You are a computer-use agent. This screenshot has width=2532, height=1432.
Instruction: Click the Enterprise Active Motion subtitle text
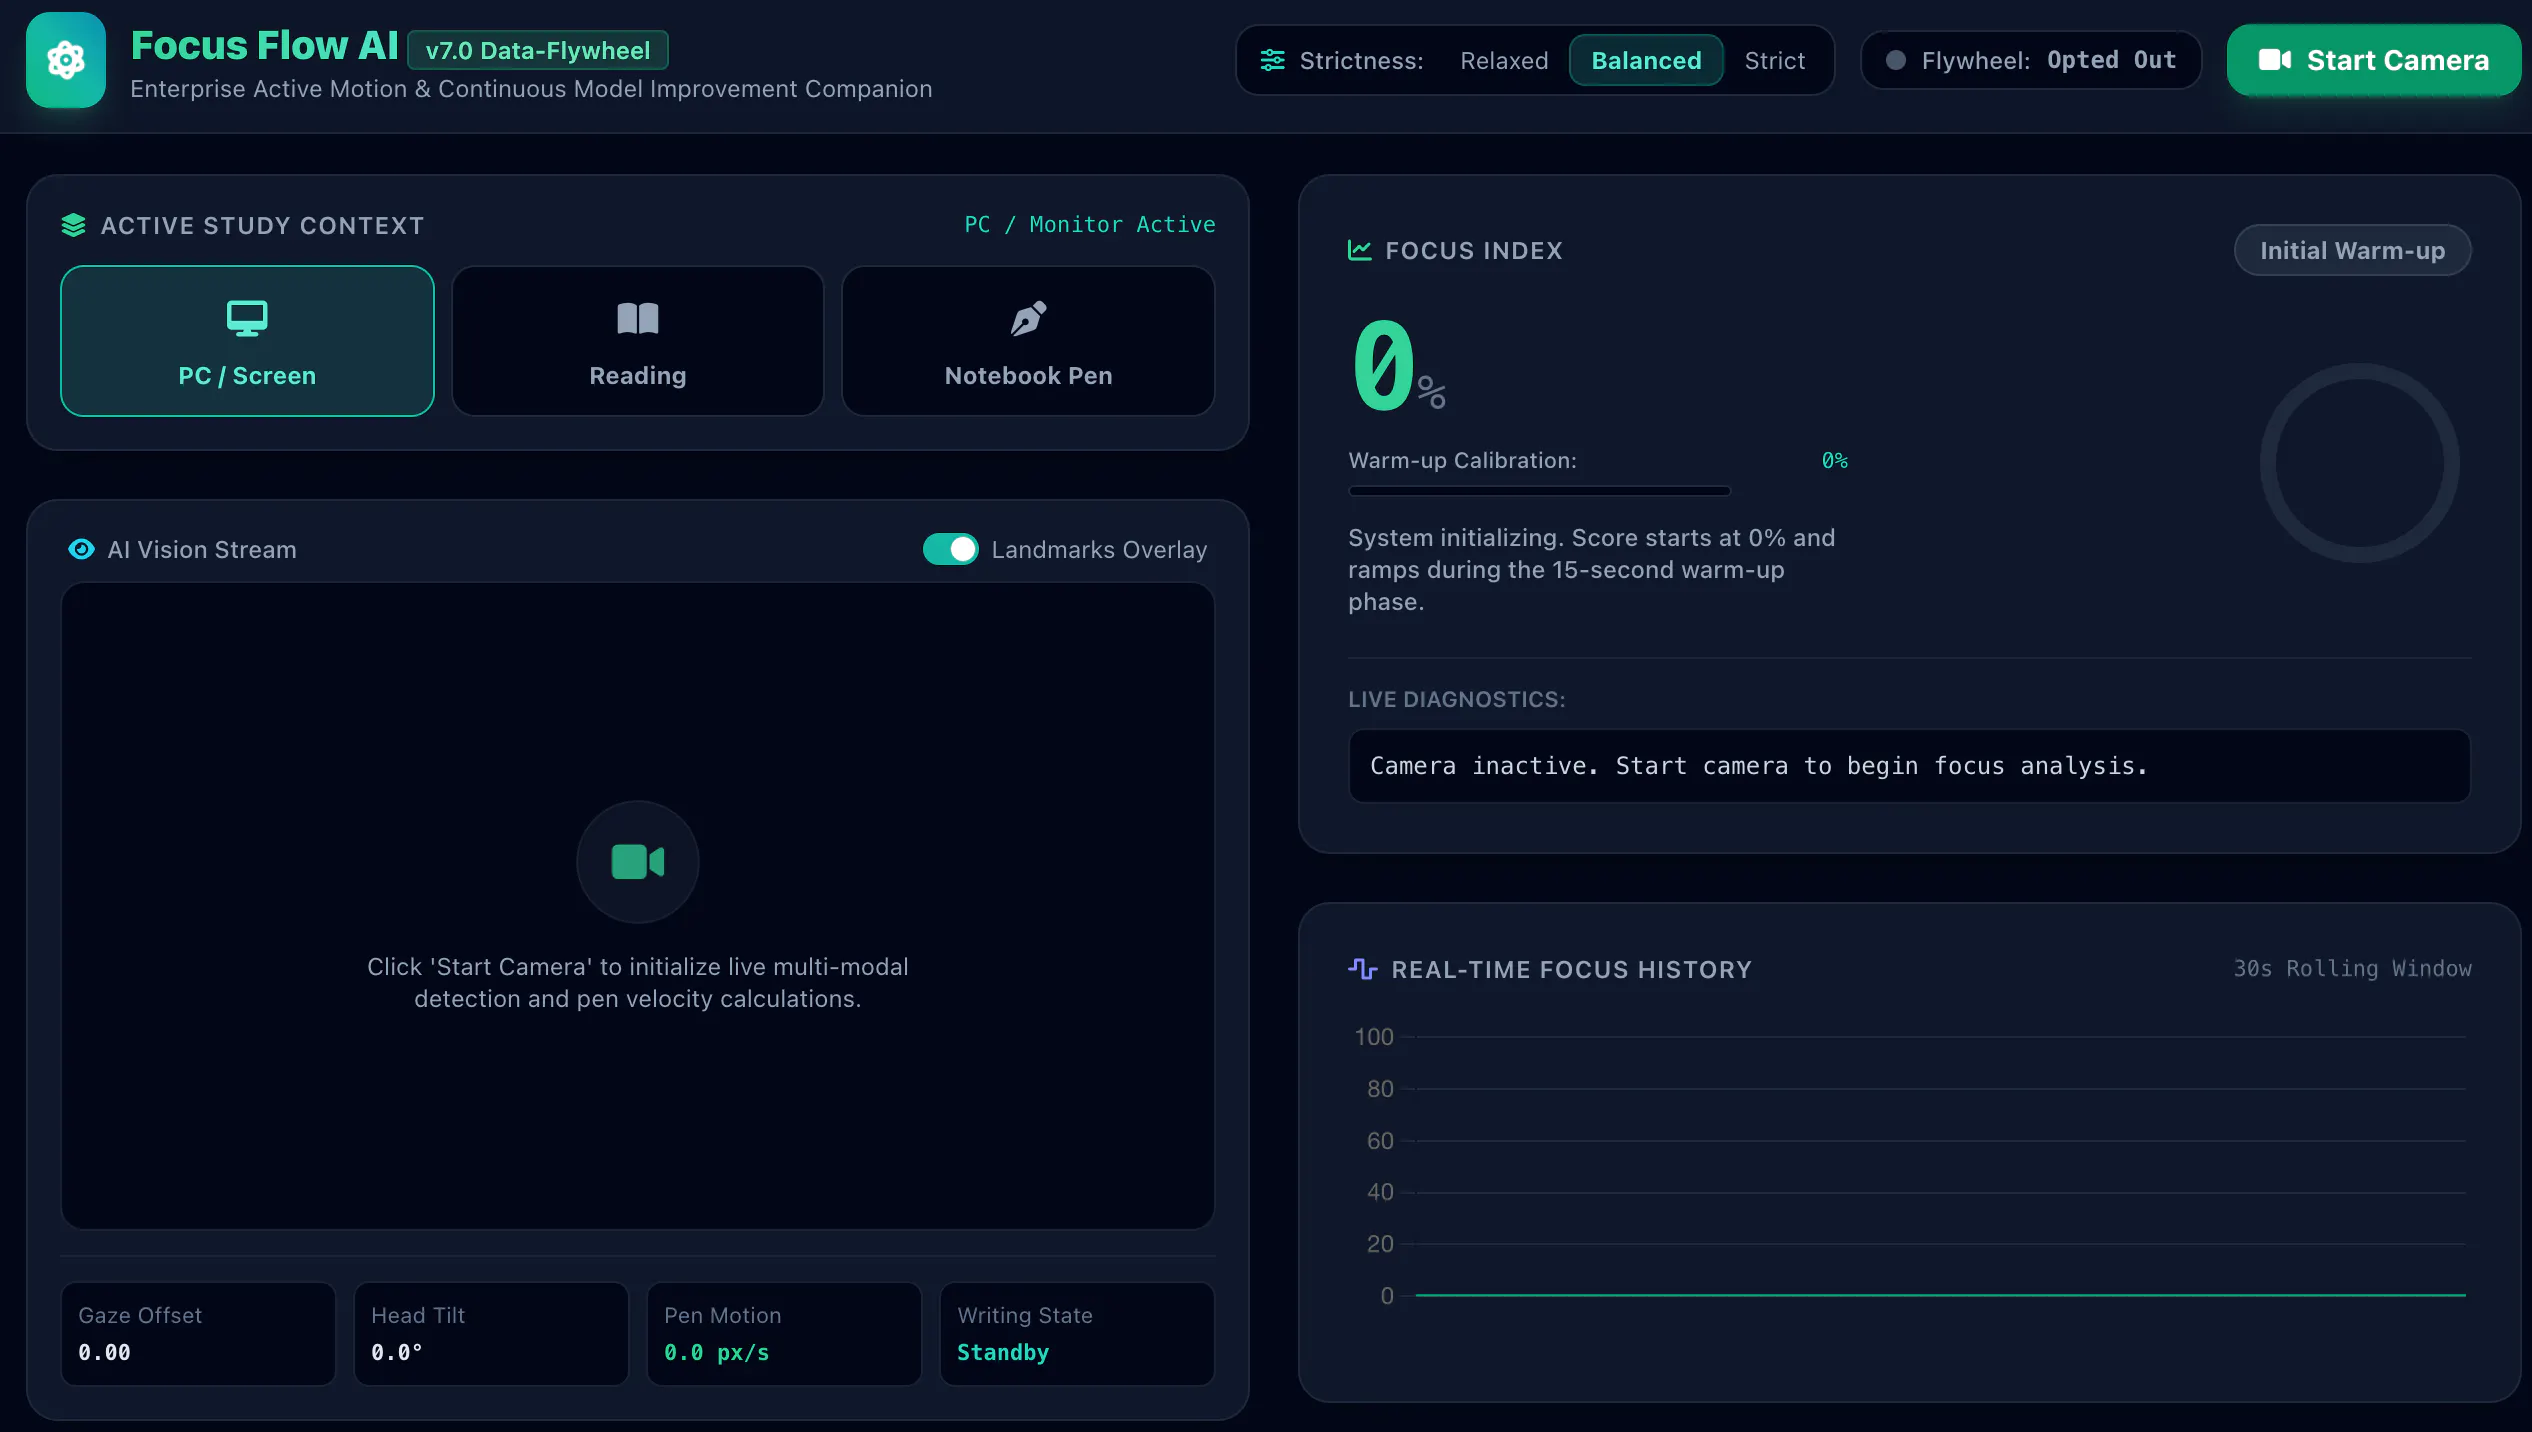tap(531, 89)
